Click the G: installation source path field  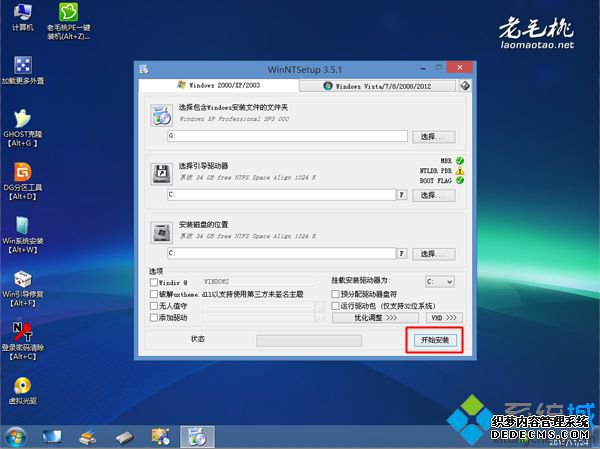click(x=287, y=136)
